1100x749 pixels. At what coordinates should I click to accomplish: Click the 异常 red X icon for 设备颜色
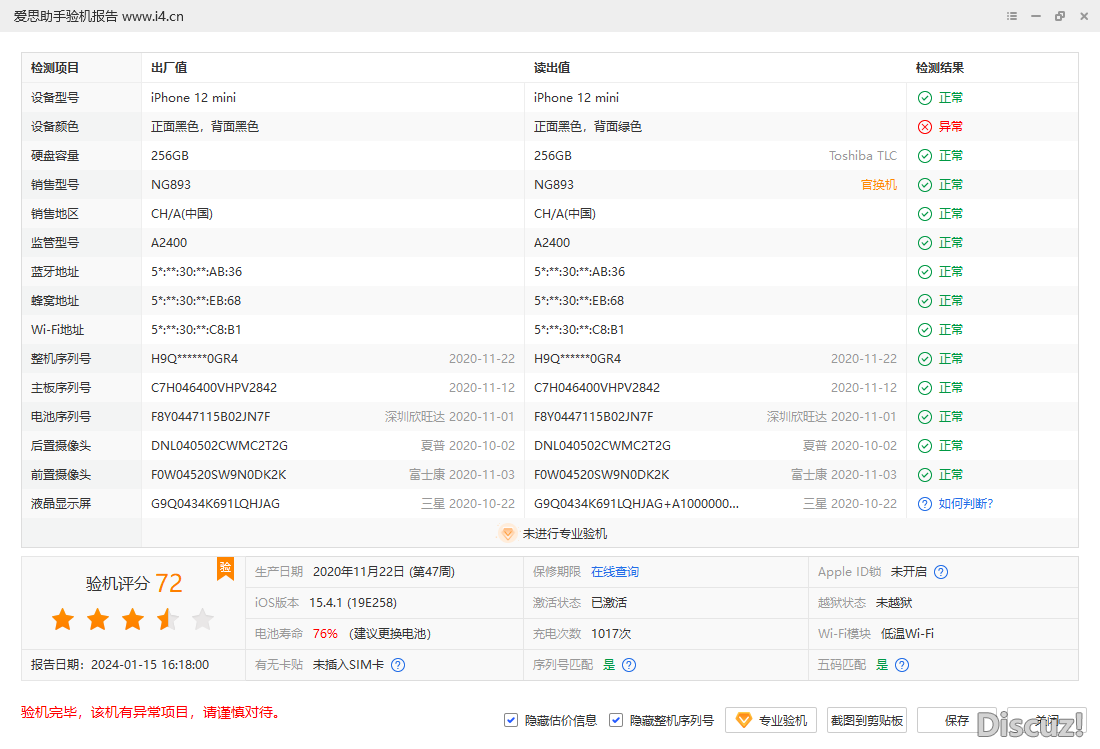point(925,127)
